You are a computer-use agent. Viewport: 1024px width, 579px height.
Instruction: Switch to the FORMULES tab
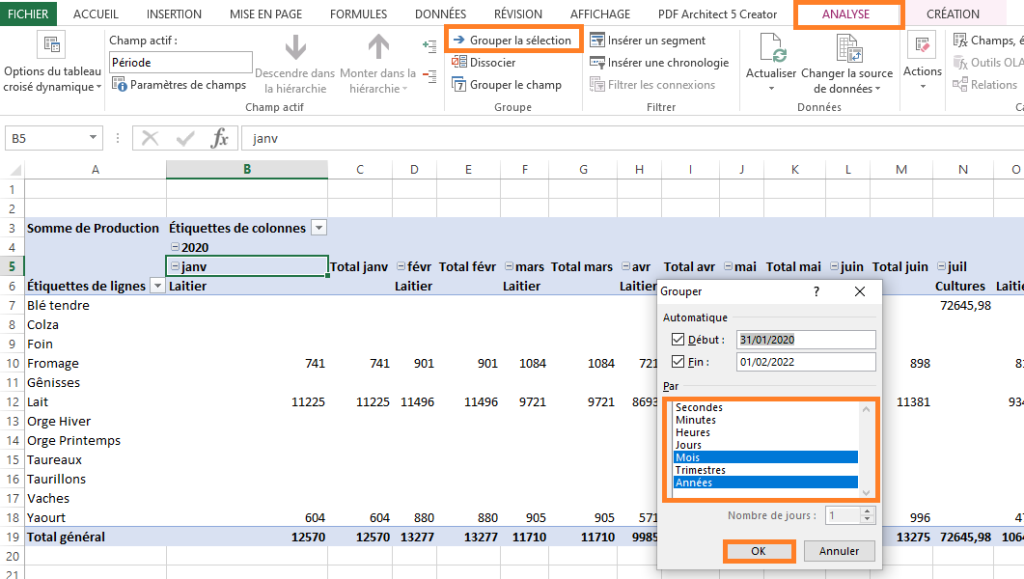tap(359, 14)
